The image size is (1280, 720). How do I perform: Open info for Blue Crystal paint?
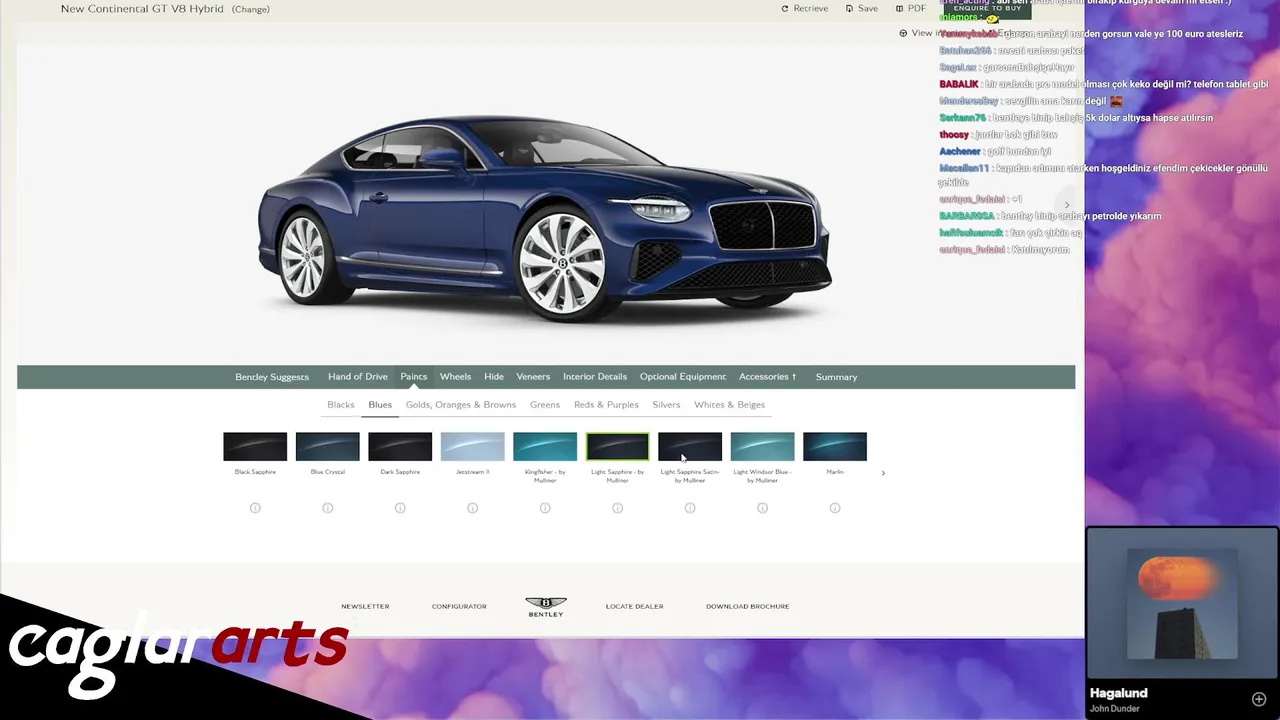pos(328,508)
